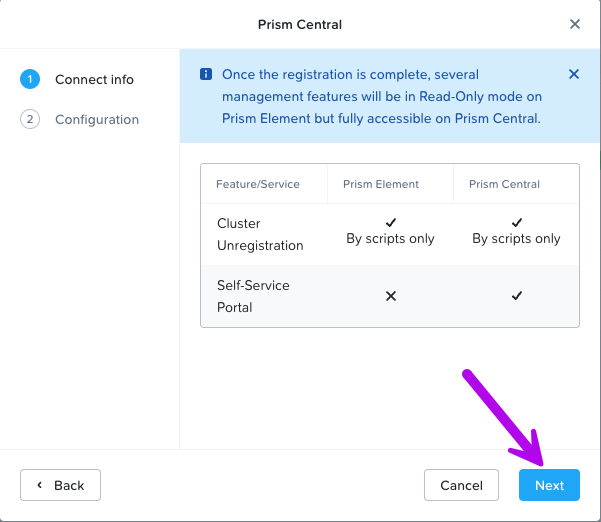Viewport: 601px width, 522px height.
Task: Click the back chevron inside Back button
Action: click(39, 485)
